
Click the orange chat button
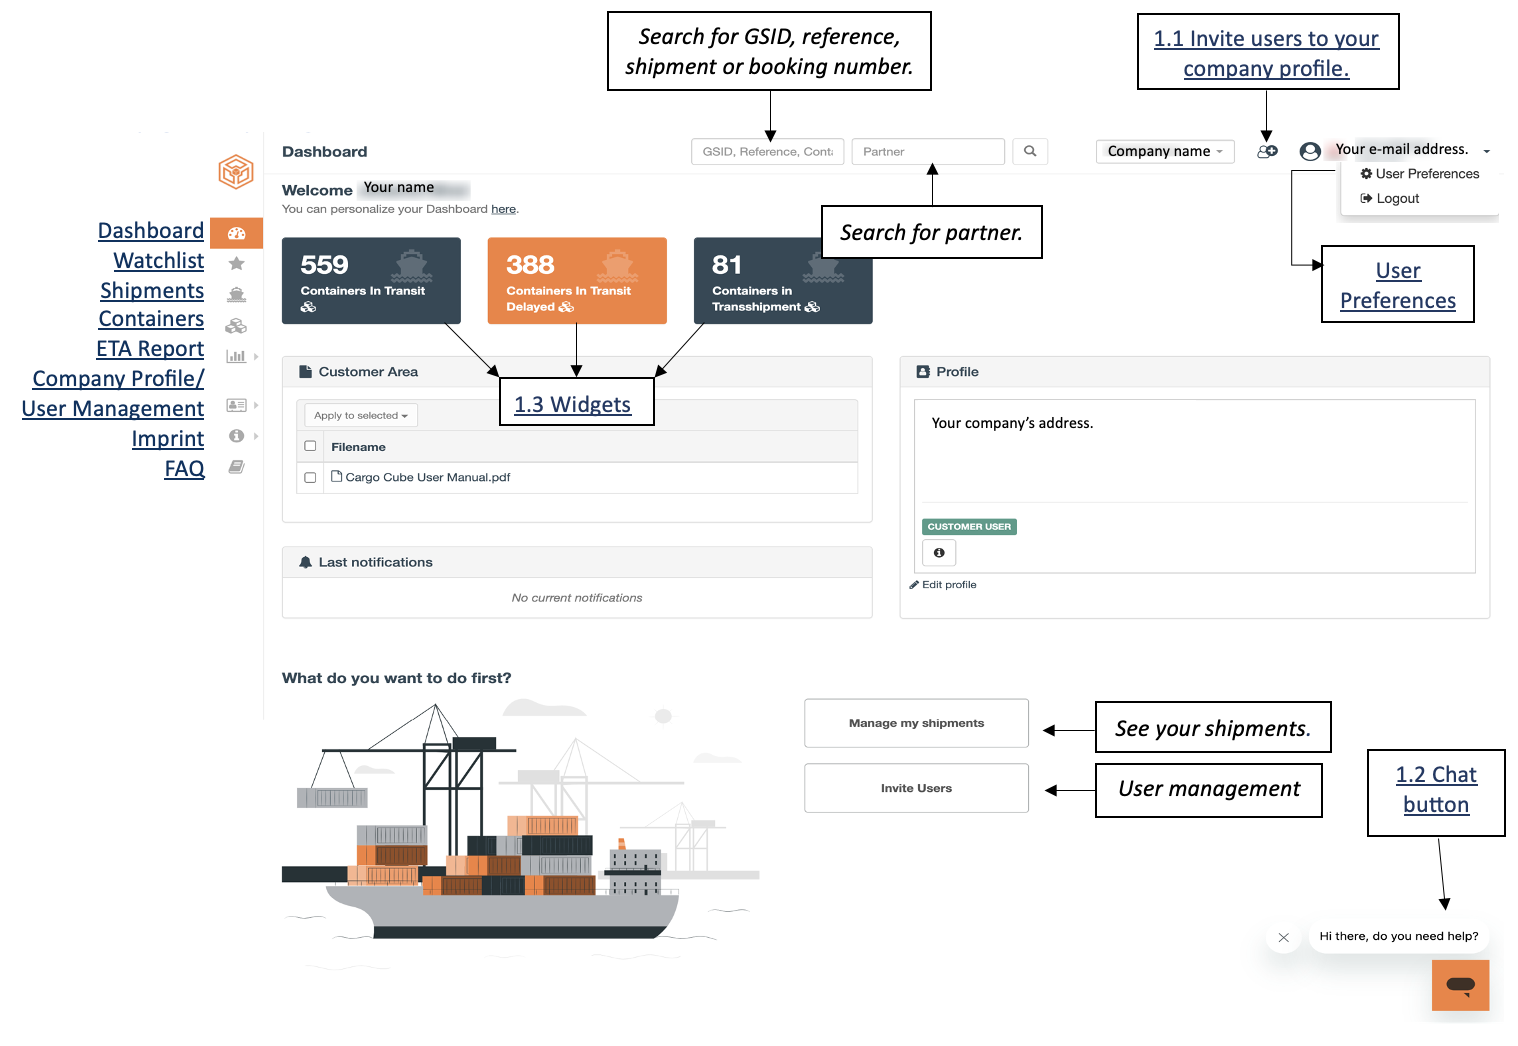click(x=1460, y=985)
